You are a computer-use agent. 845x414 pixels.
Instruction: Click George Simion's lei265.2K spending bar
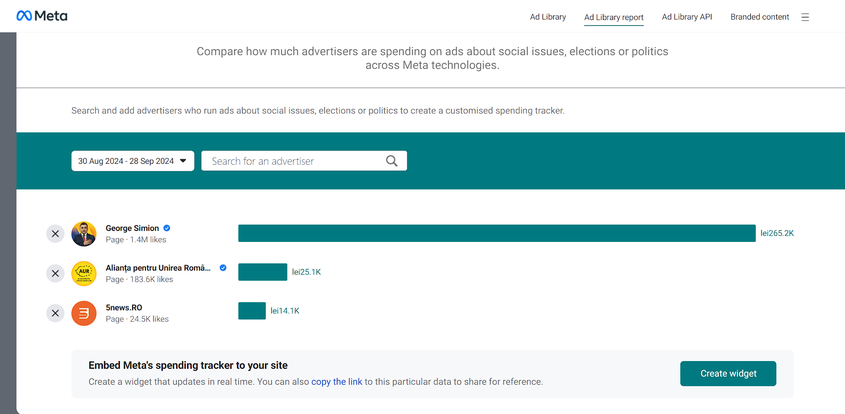click(x=496, y=233)
